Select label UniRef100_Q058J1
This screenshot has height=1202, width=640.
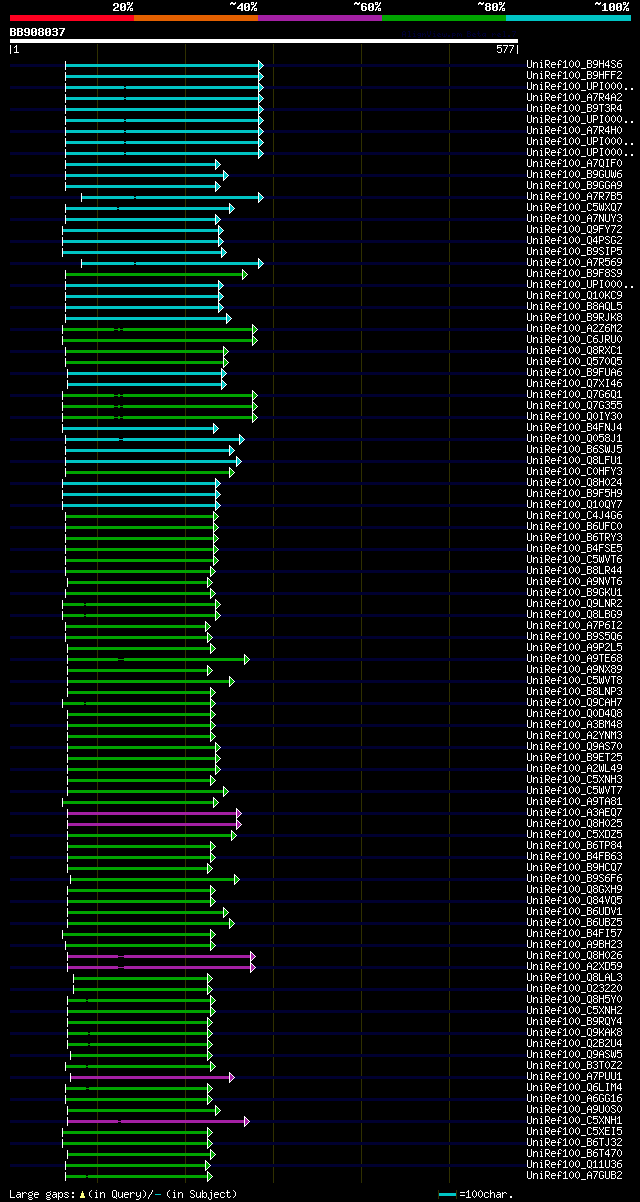tap(574, 438)
